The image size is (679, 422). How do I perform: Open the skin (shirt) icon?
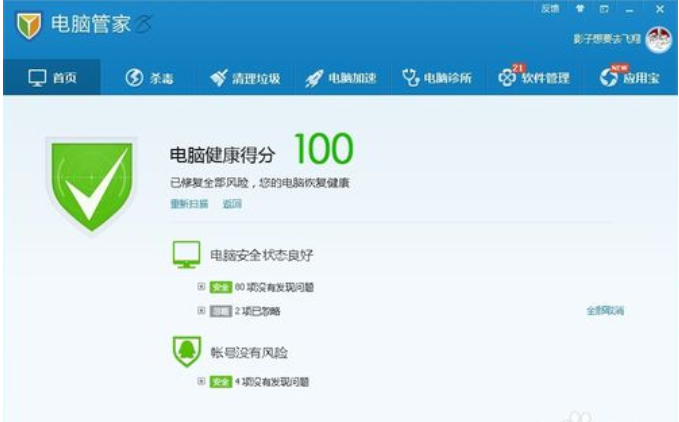(x=579, y=8)
